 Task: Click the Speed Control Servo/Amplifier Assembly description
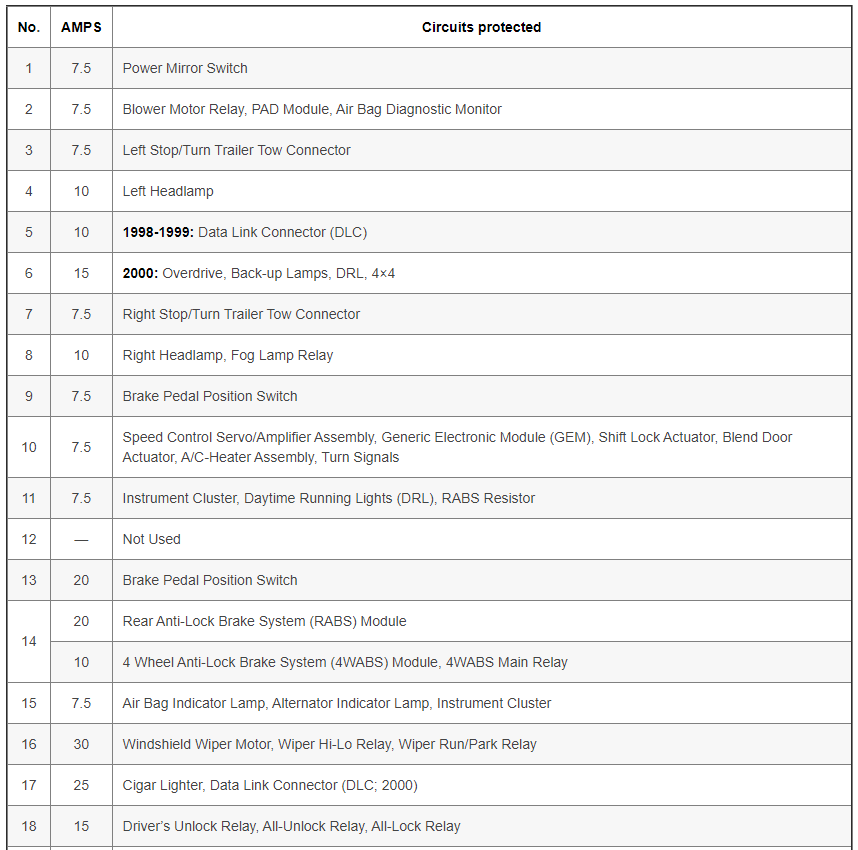457,447
